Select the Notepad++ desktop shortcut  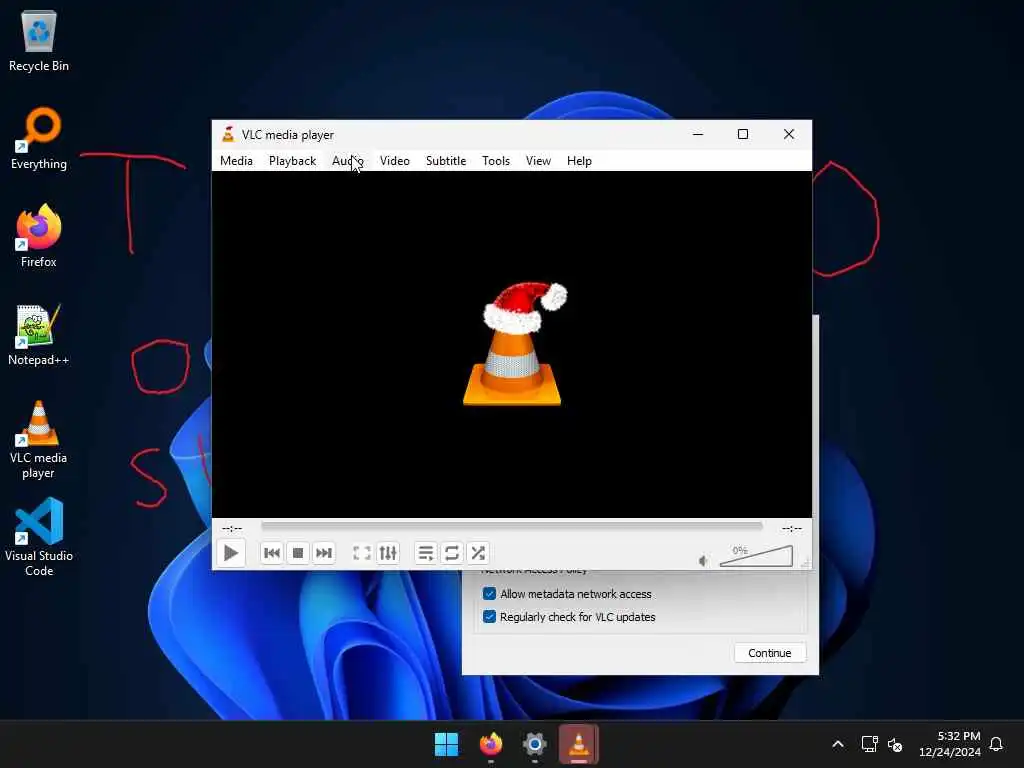pos(39,334)
